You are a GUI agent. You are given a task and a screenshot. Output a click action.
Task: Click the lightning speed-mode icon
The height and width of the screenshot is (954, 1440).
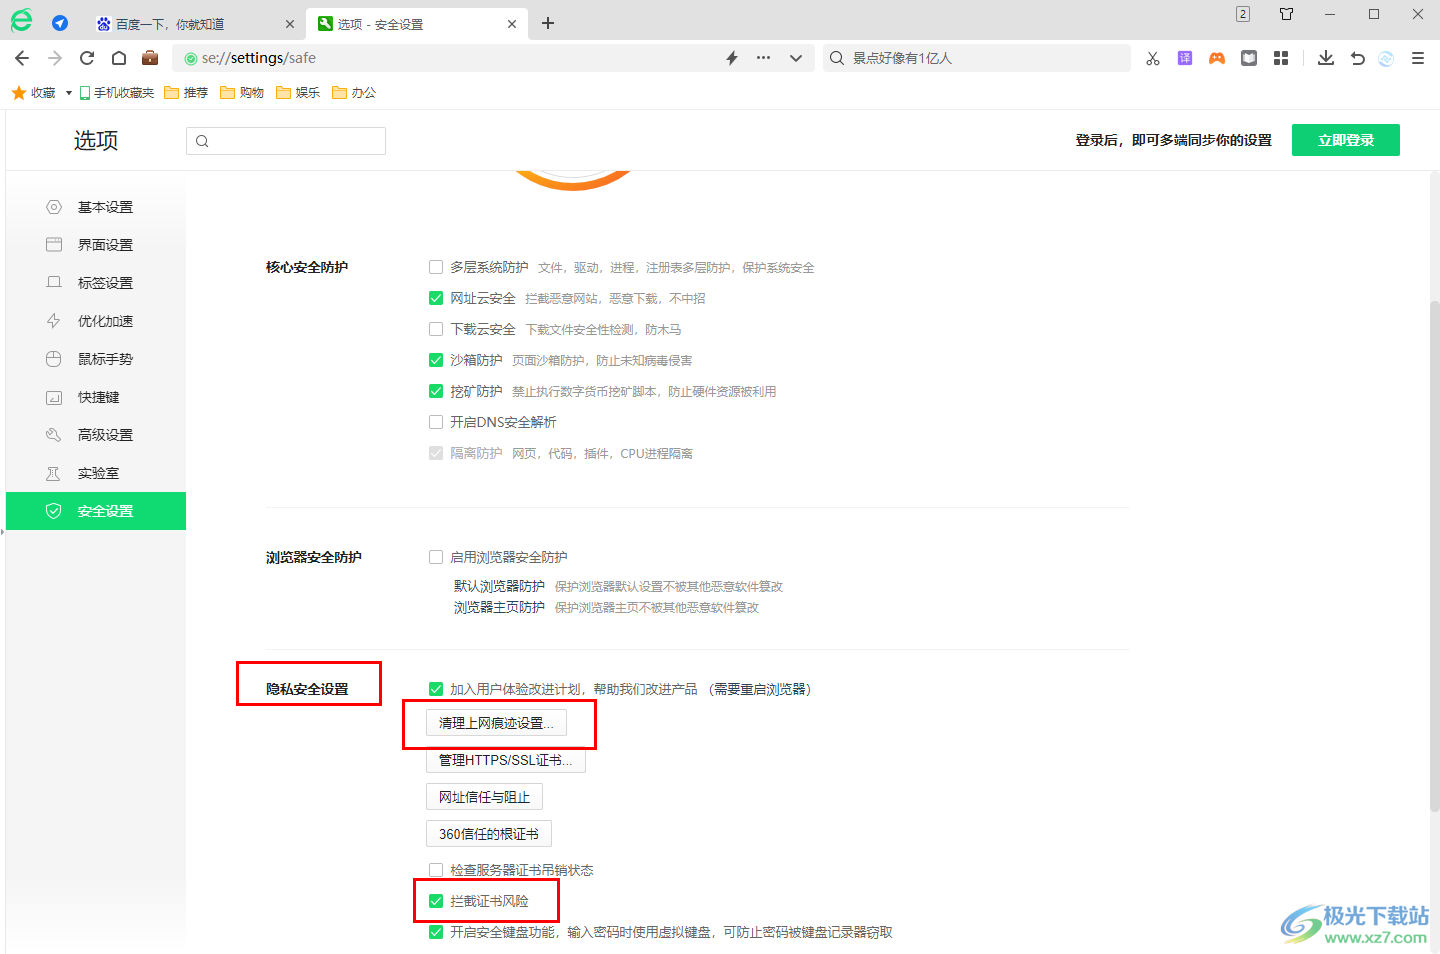732,58
